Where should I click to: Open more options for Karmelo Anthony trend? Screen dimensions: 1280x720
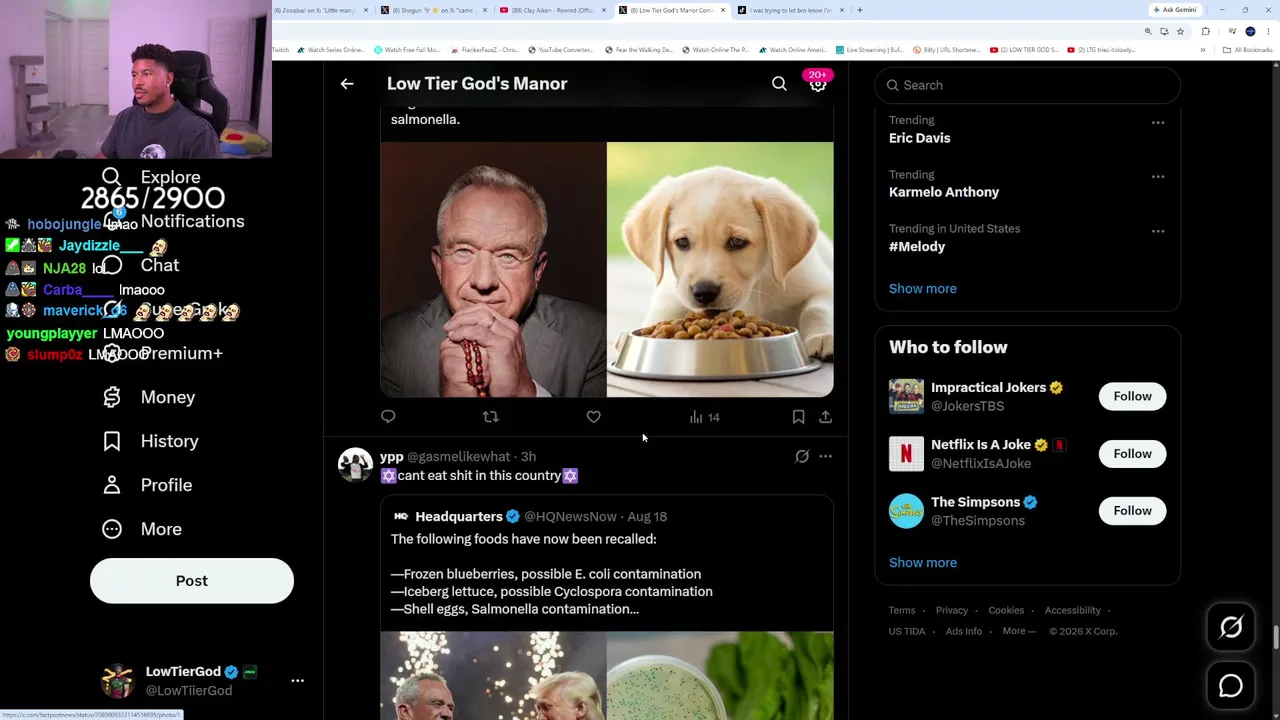click(1158, 177)
